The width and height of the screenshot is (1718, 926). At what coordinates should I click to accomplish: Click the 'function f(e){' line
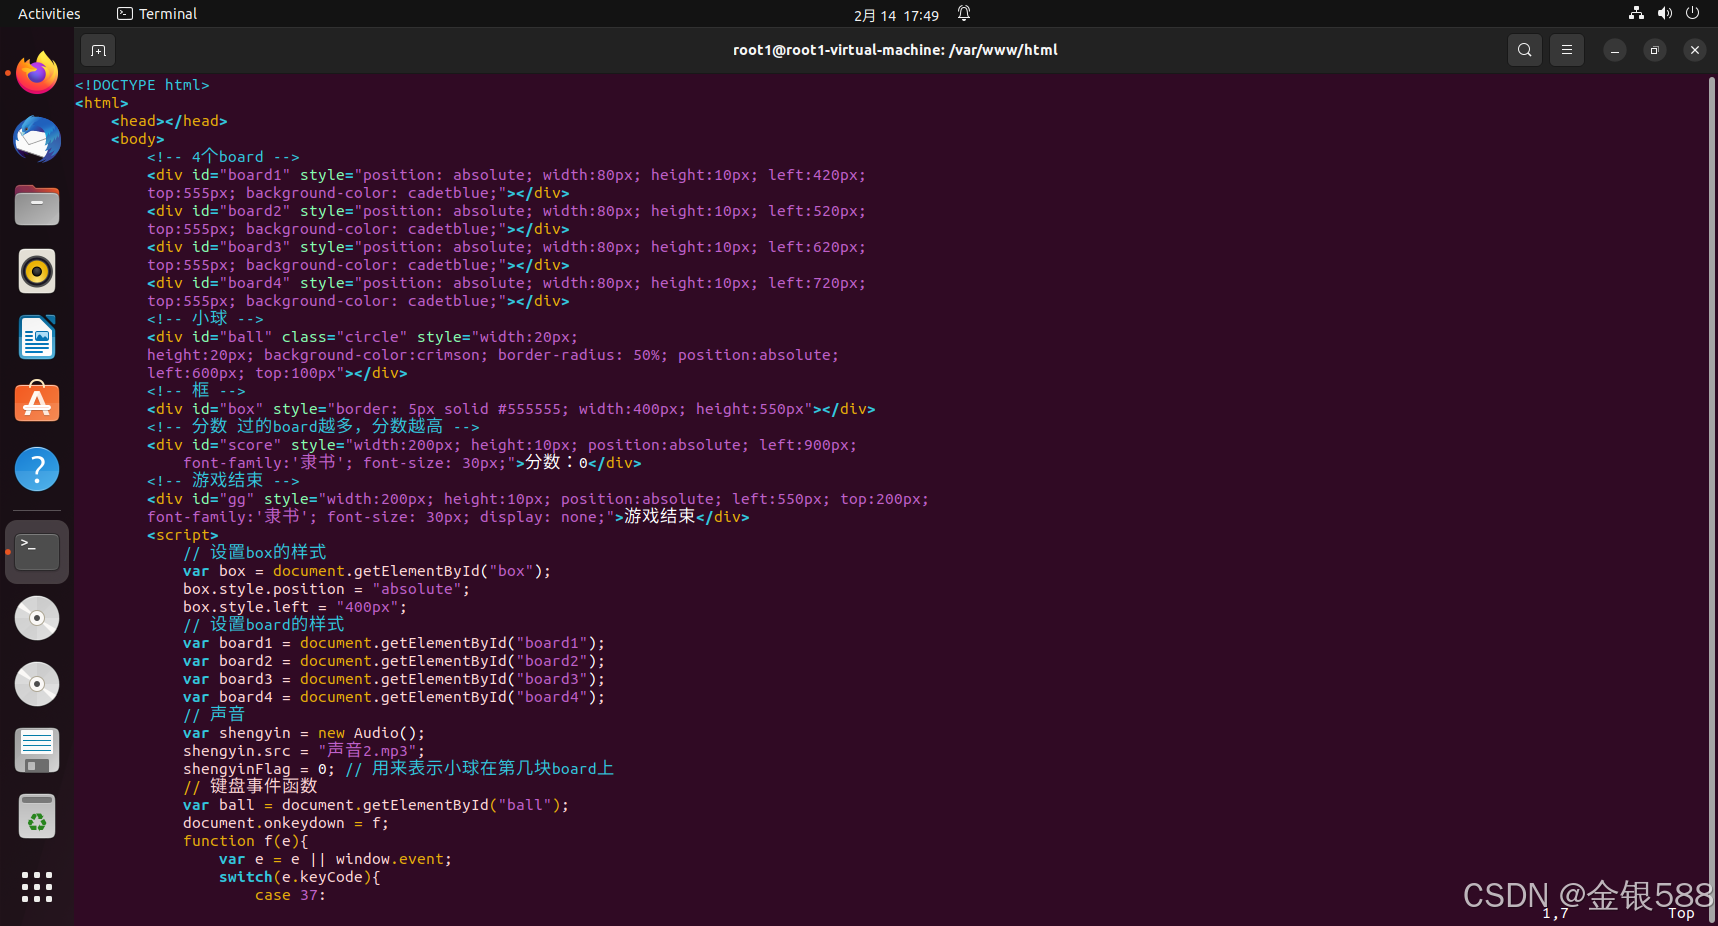coord(246,841)
